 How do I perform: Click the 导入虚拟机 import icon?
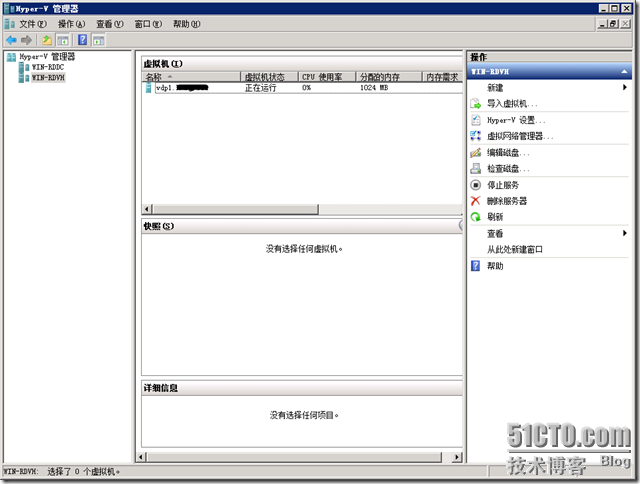[x=476, y=104]
